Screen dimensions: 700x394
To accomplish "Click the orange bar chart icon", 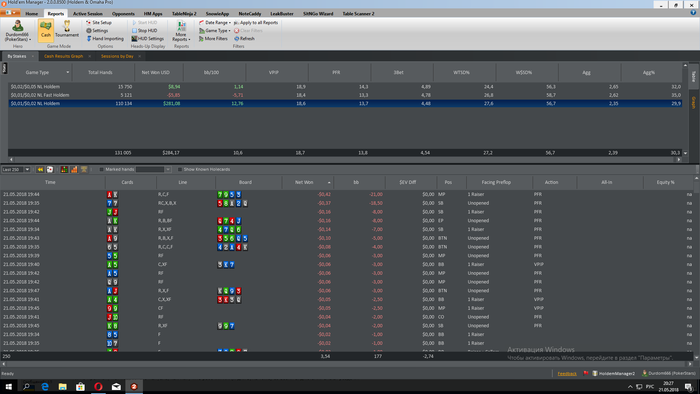I will click(x=74, y=170).
